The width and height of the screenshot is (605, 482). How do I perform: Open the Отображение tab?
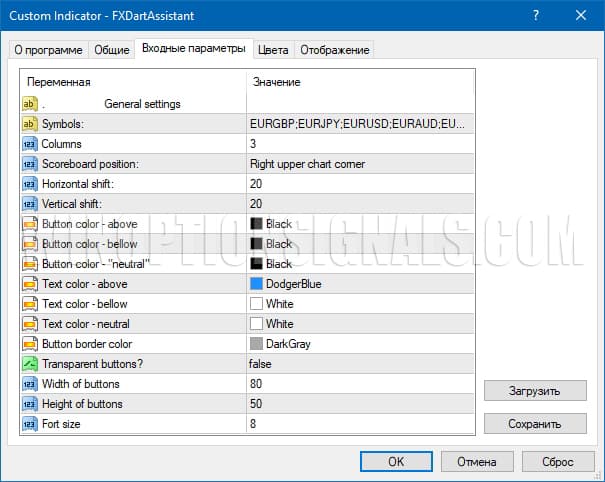(335, 50)
